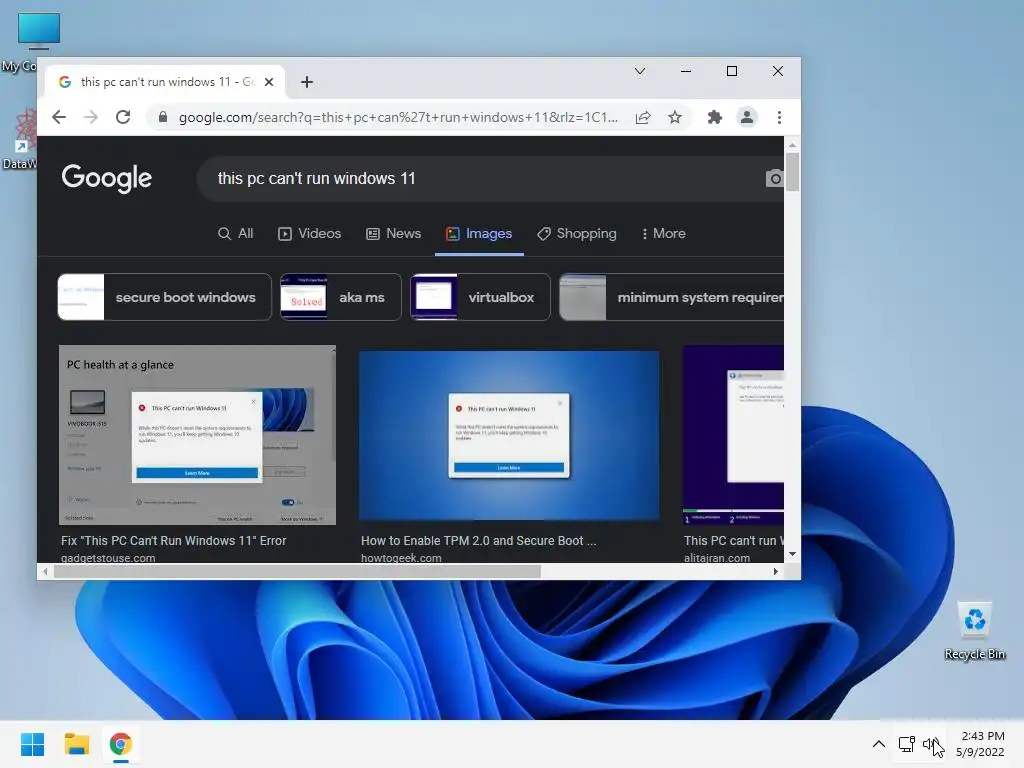This screenshot has width=1024, height=768.
Task: Select the My Computer desktop icon
Action: [x=28, y=43]
